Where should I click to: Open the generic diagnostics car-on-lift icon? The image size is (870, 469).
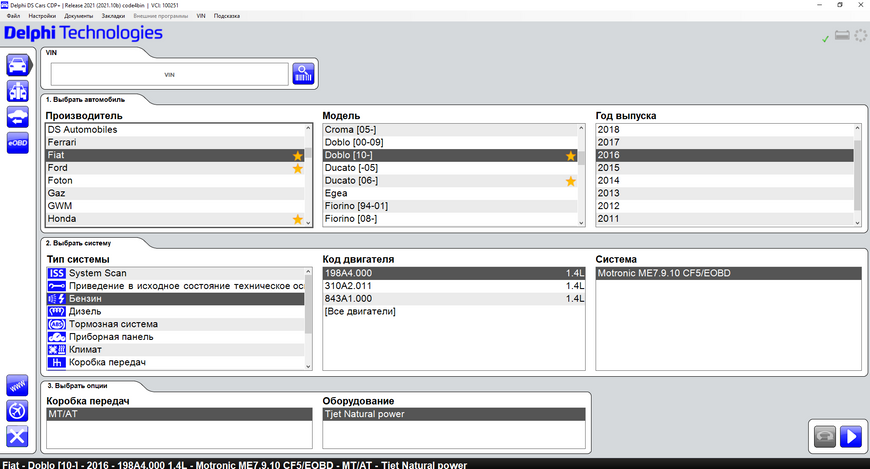tap(18, 91)
